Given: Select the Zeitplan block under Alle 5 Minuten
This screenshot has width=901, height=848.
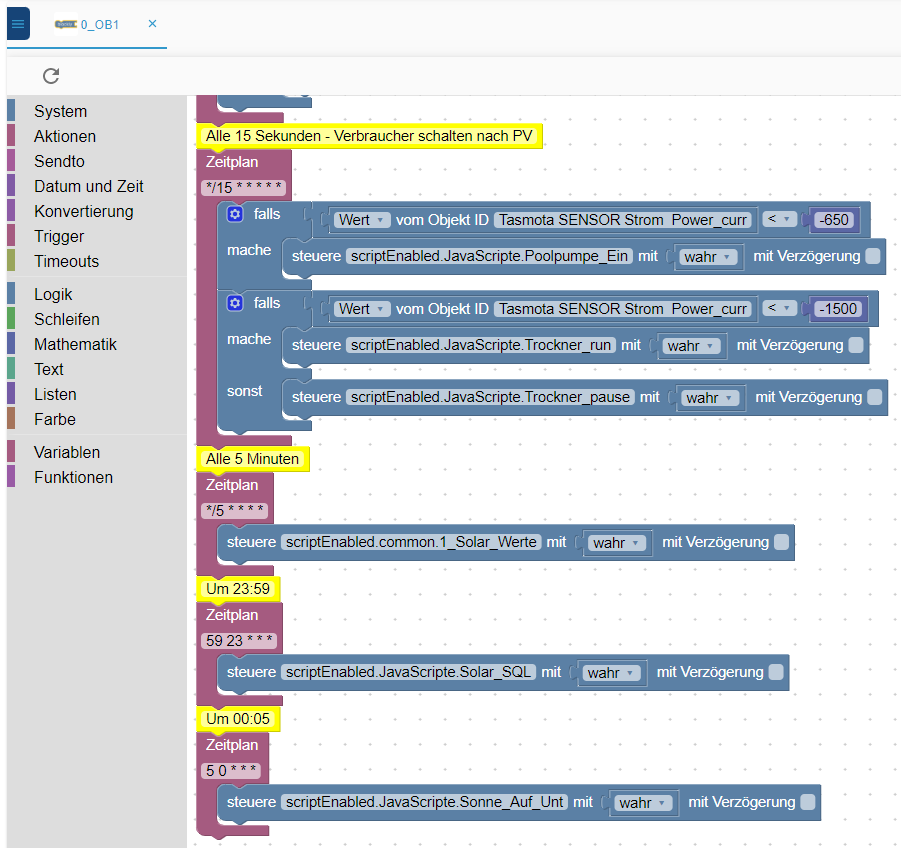Looking at the screenshot, I should pos(232,485).
